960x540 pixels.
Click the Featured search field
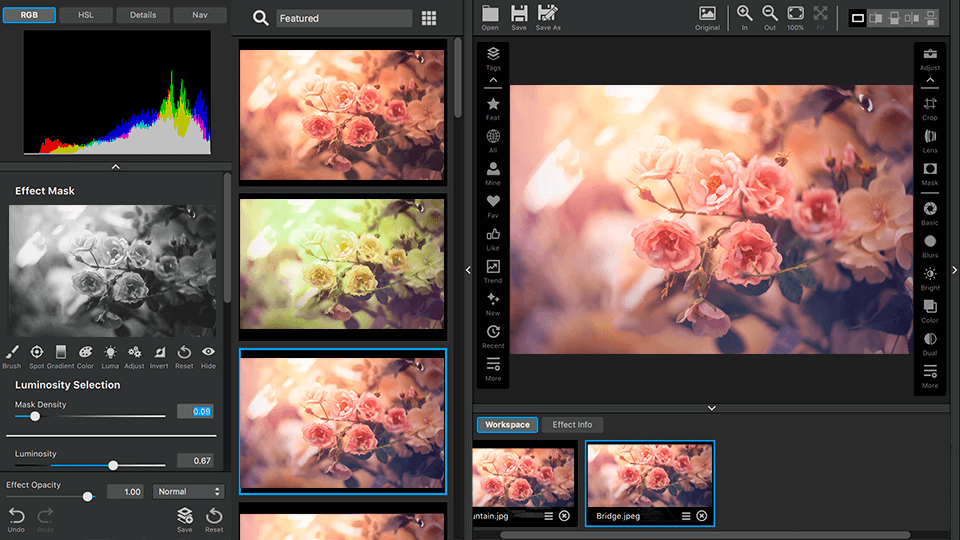[x=344, y=18]
